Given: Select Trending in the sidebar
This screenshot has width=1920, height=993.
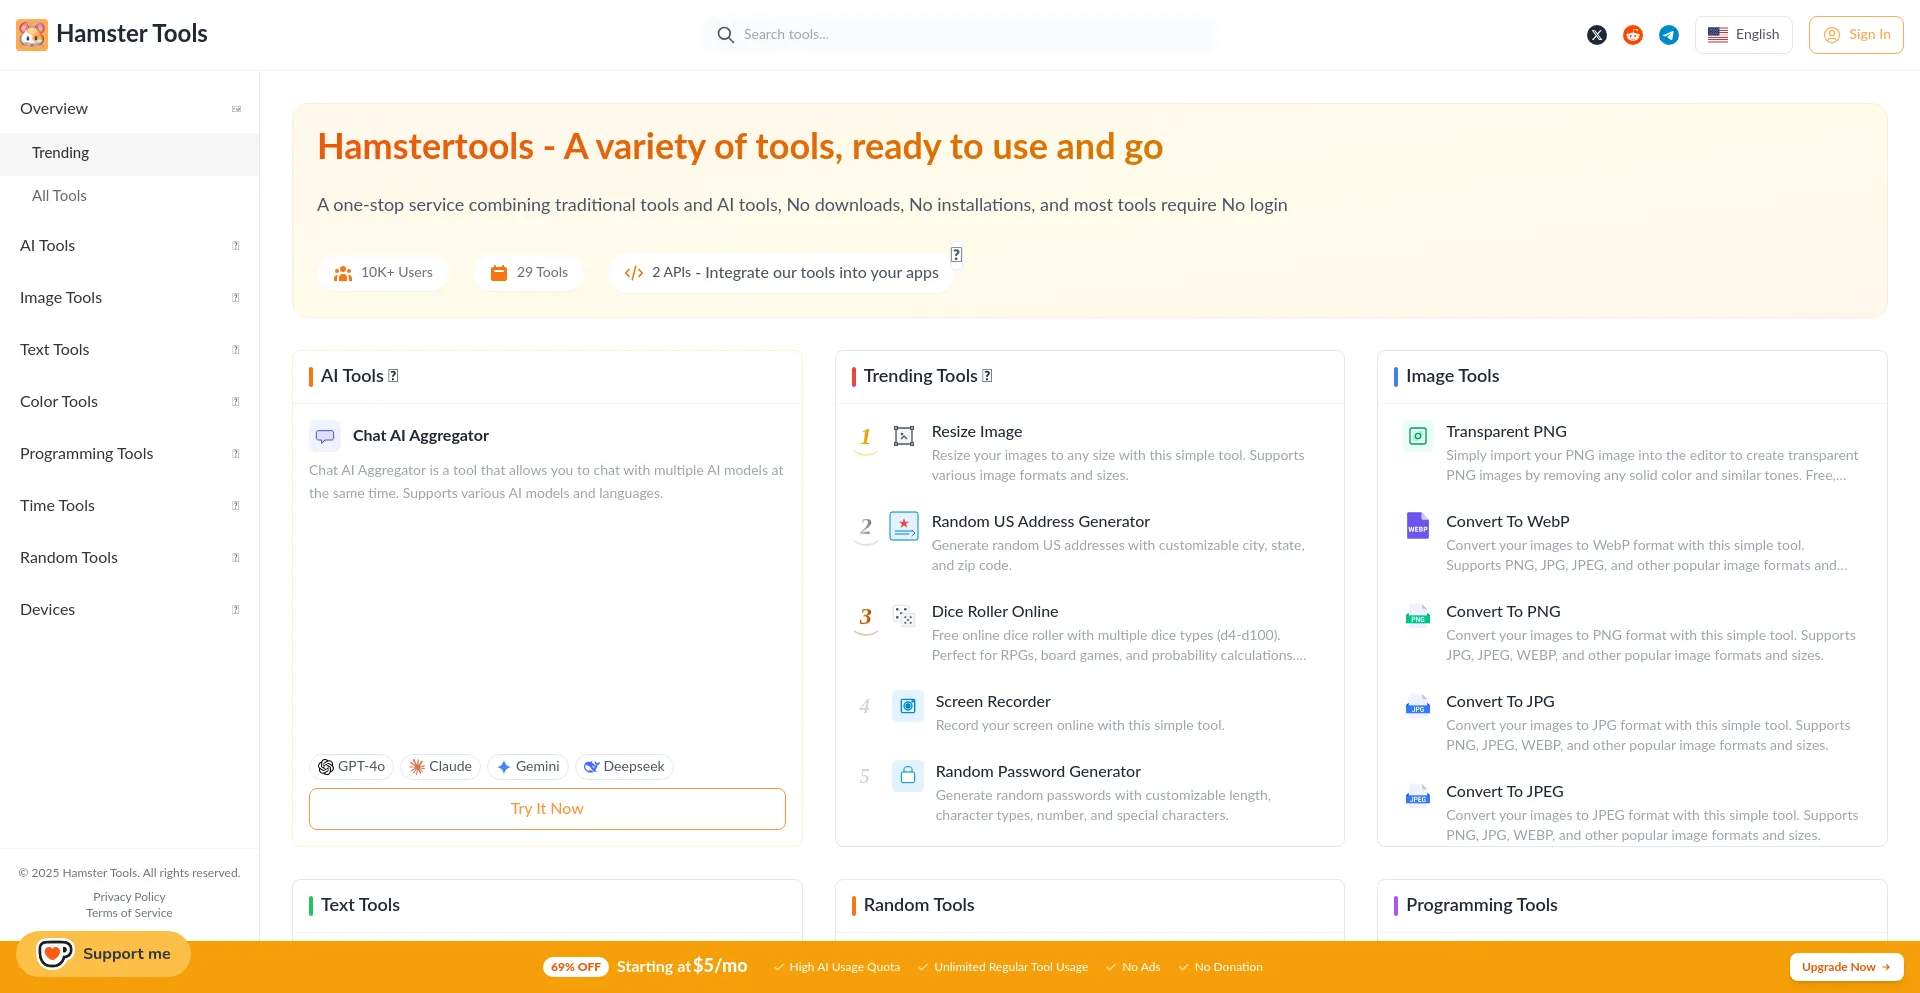Looking at the screenshot, I should click(61, 153).
